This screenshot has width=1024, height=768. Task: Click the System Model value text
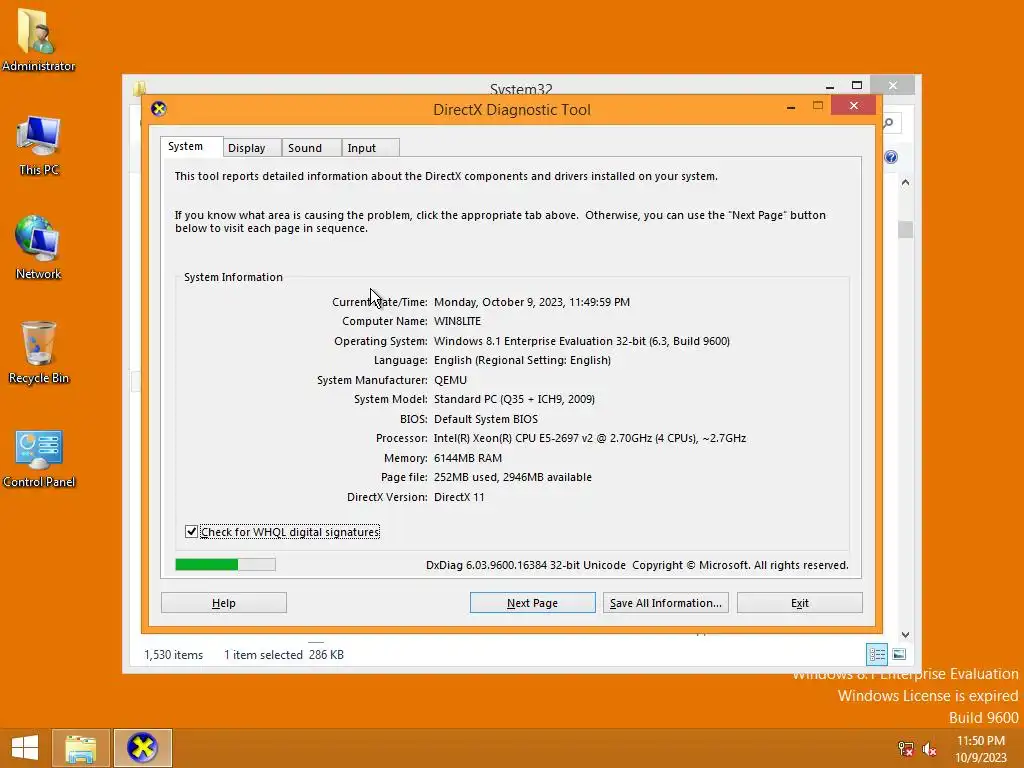[x=514, y=399]
